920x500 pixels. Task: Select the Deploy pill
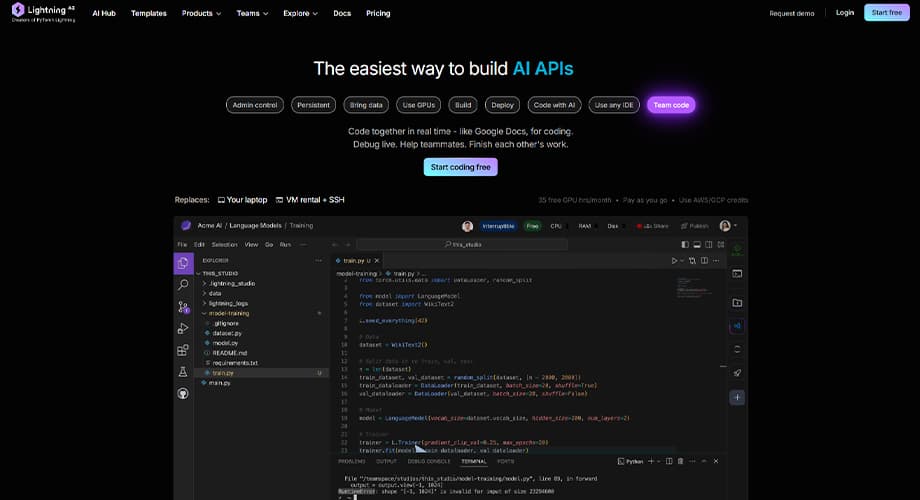pos(502,105)
